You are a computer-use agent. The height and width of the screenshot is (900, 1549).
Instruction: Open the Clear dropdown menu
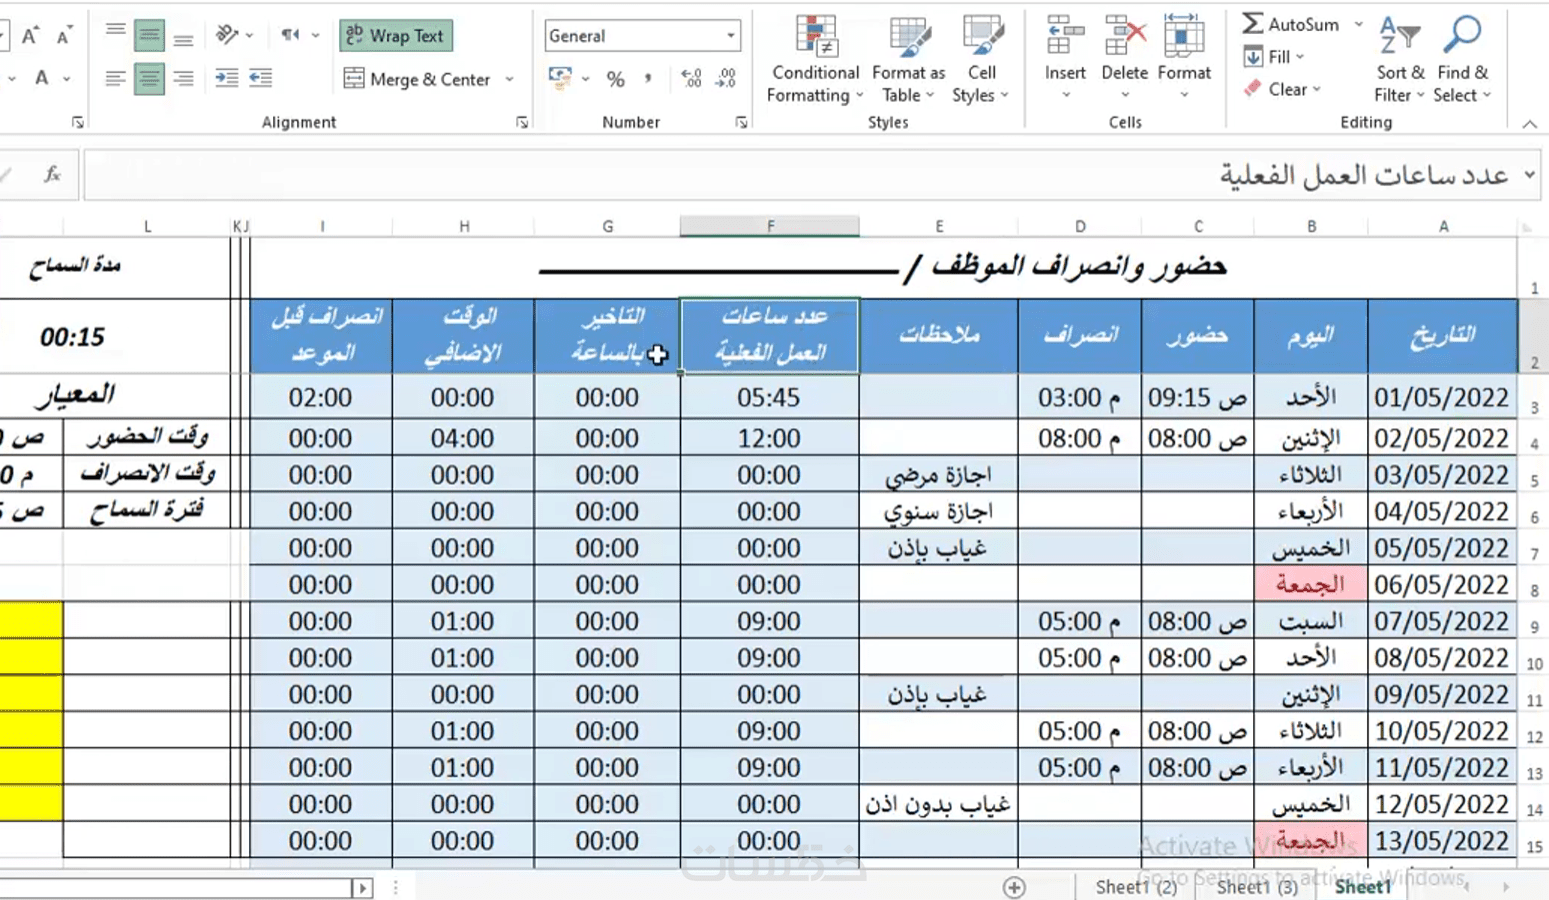pos(1282,89)
